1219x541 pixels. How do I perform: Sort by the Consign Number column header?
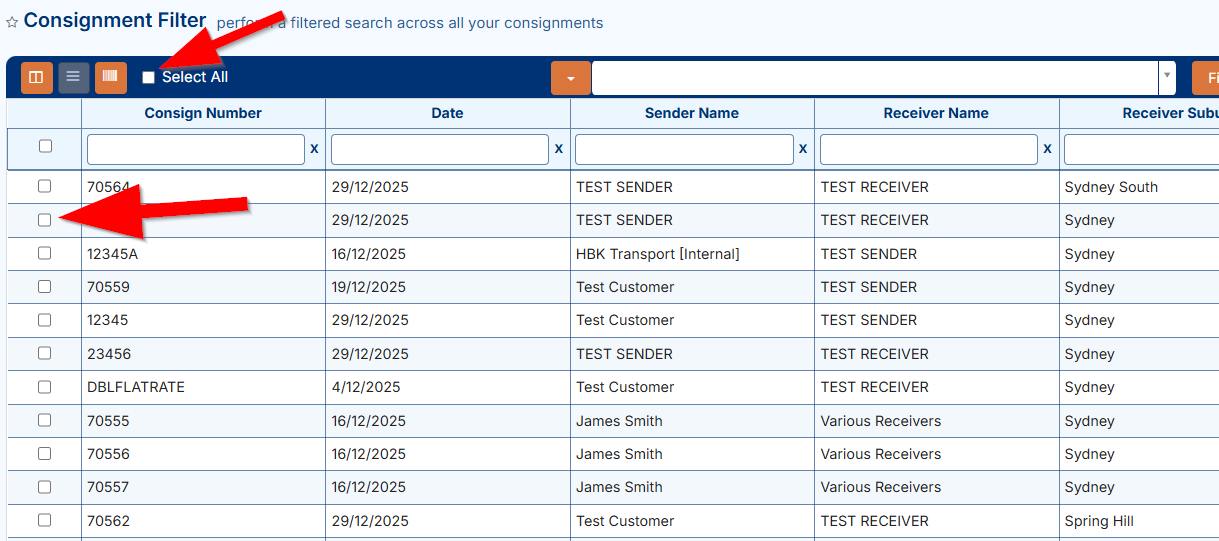tap(203, 113)
